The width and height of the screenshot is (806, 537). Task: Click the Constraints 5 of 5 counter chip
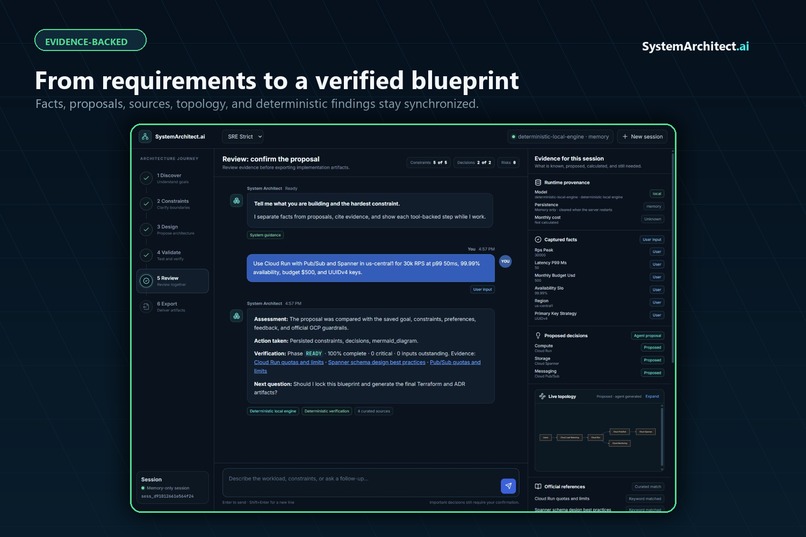429,162
